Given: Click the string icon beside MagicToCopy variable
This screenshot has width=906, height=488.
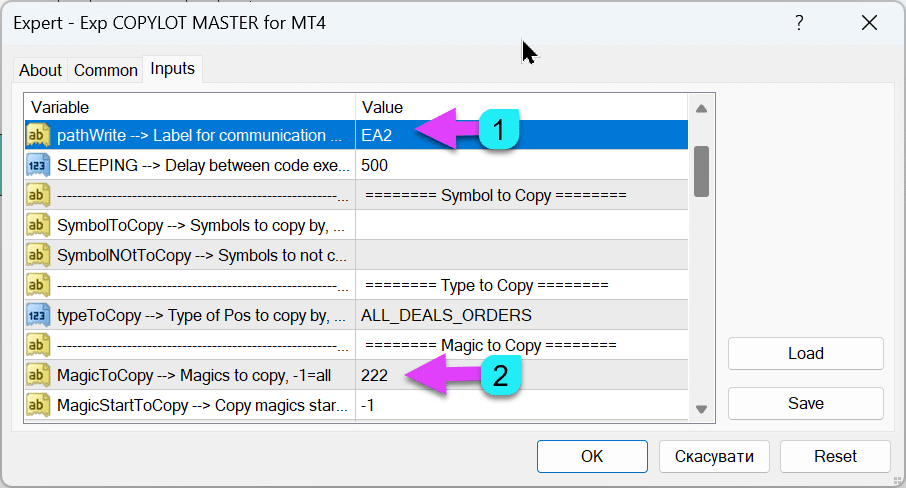Looking at the screenshot, I should pos(39,375).
